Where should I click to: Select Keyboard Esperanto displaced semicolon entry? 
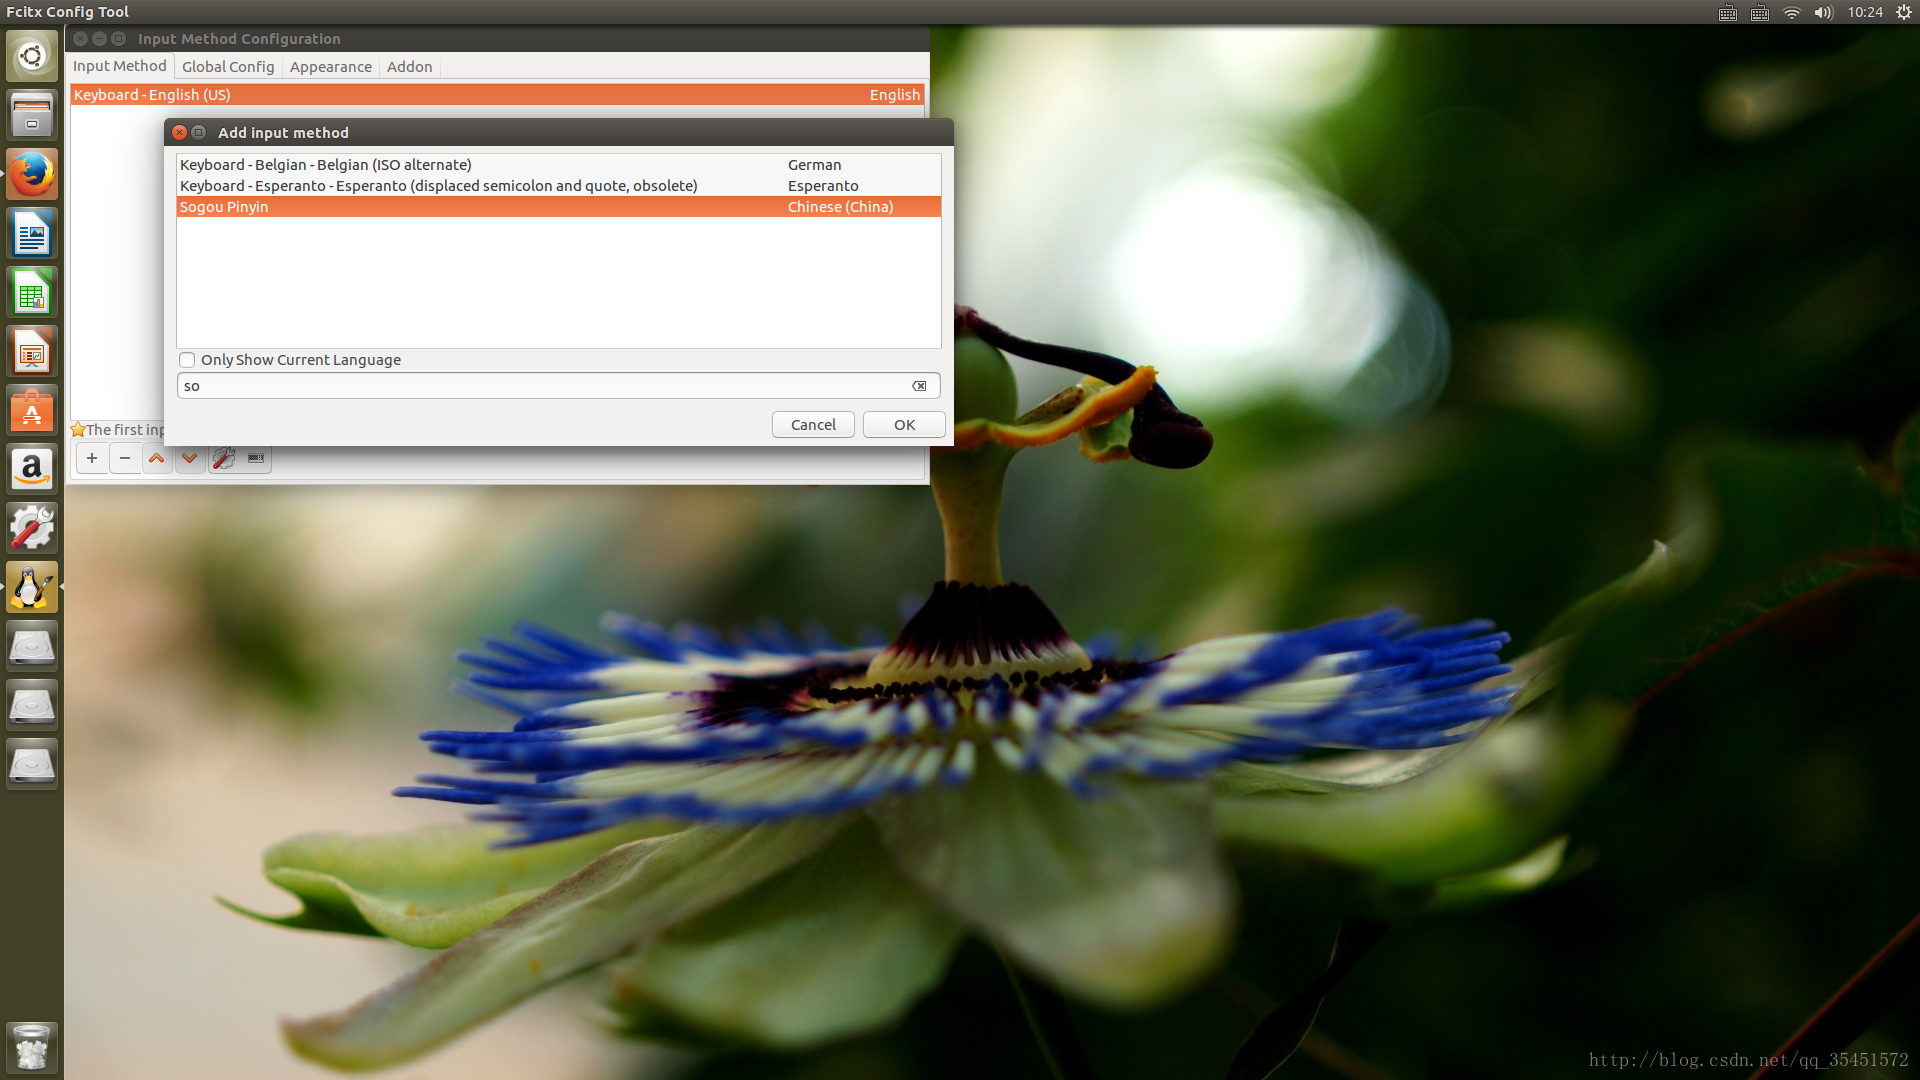click(x=438, y=186)
